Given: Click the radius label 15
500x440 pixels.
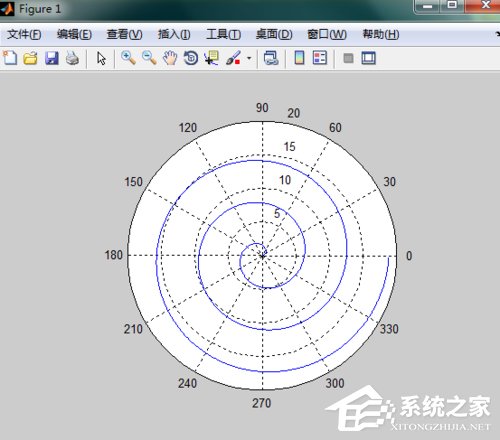Looking at the screenshot, I should click(x=289, y=147).
